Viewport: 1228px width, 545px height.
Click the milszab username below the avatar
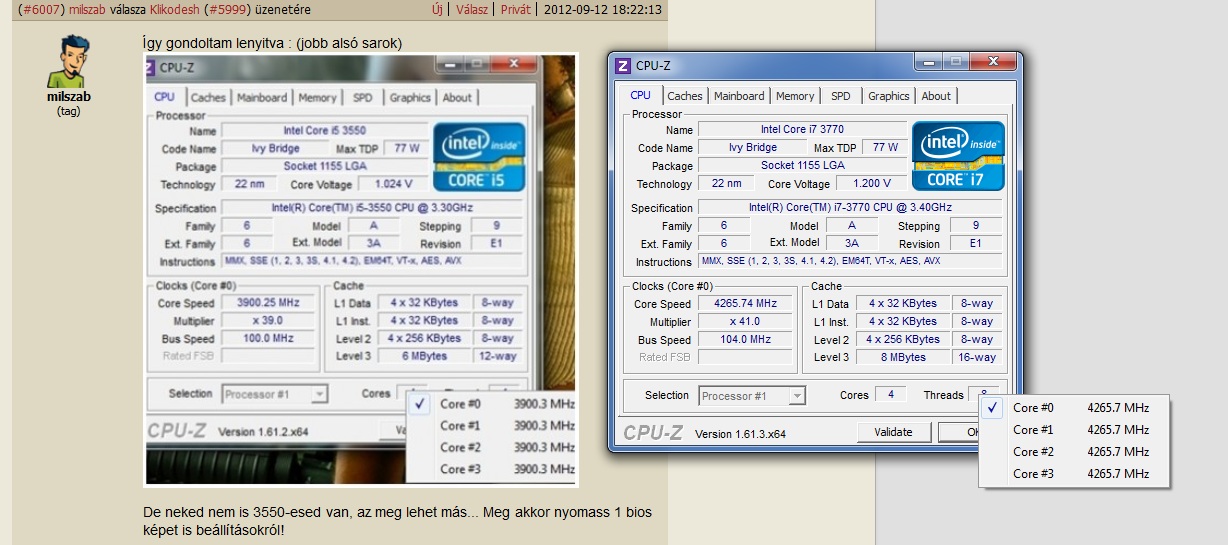(68, 98)
